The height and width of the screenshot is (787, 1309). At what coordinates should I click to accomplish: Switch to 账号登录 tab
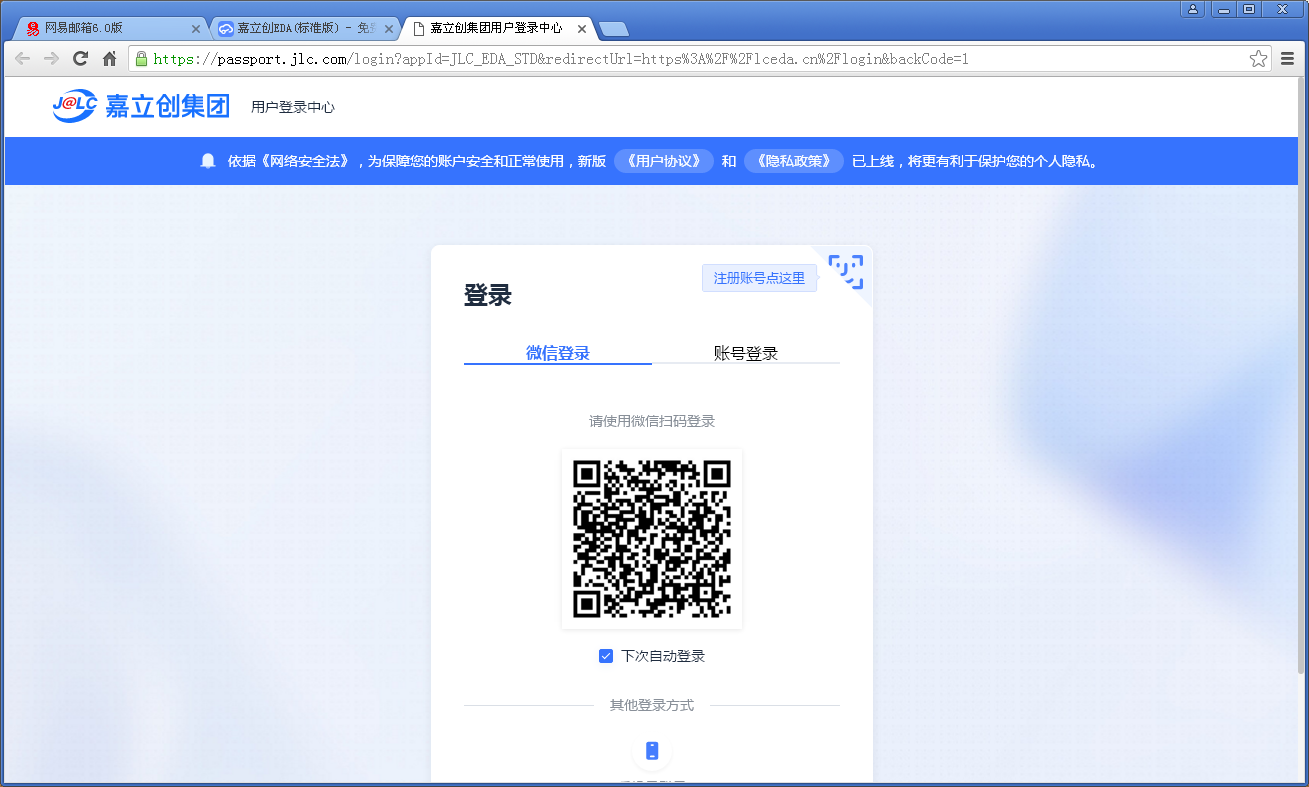point(746,353)
